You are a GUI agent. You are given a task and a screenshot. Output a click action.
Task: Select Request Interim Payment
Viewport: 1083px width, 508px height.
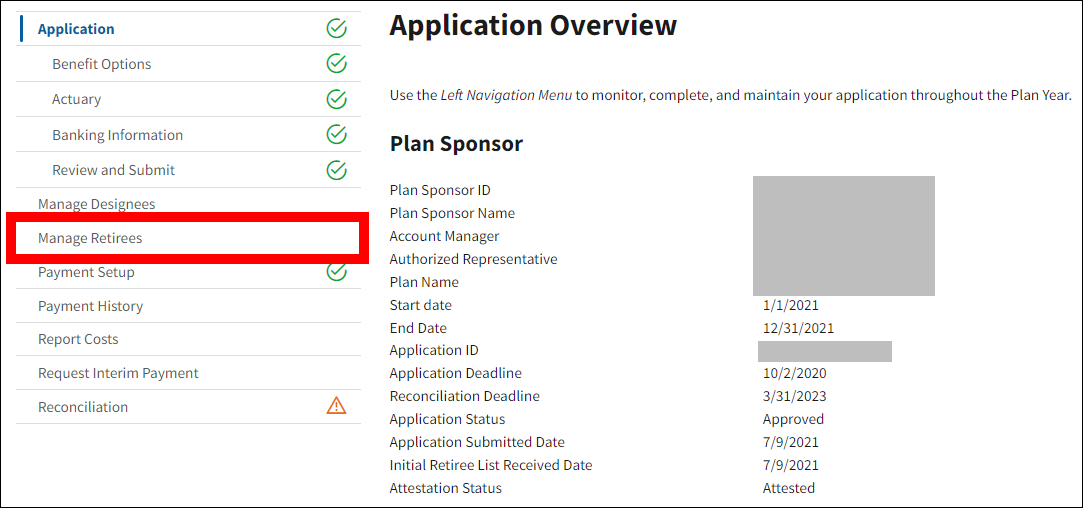click(x=118, y=373)
